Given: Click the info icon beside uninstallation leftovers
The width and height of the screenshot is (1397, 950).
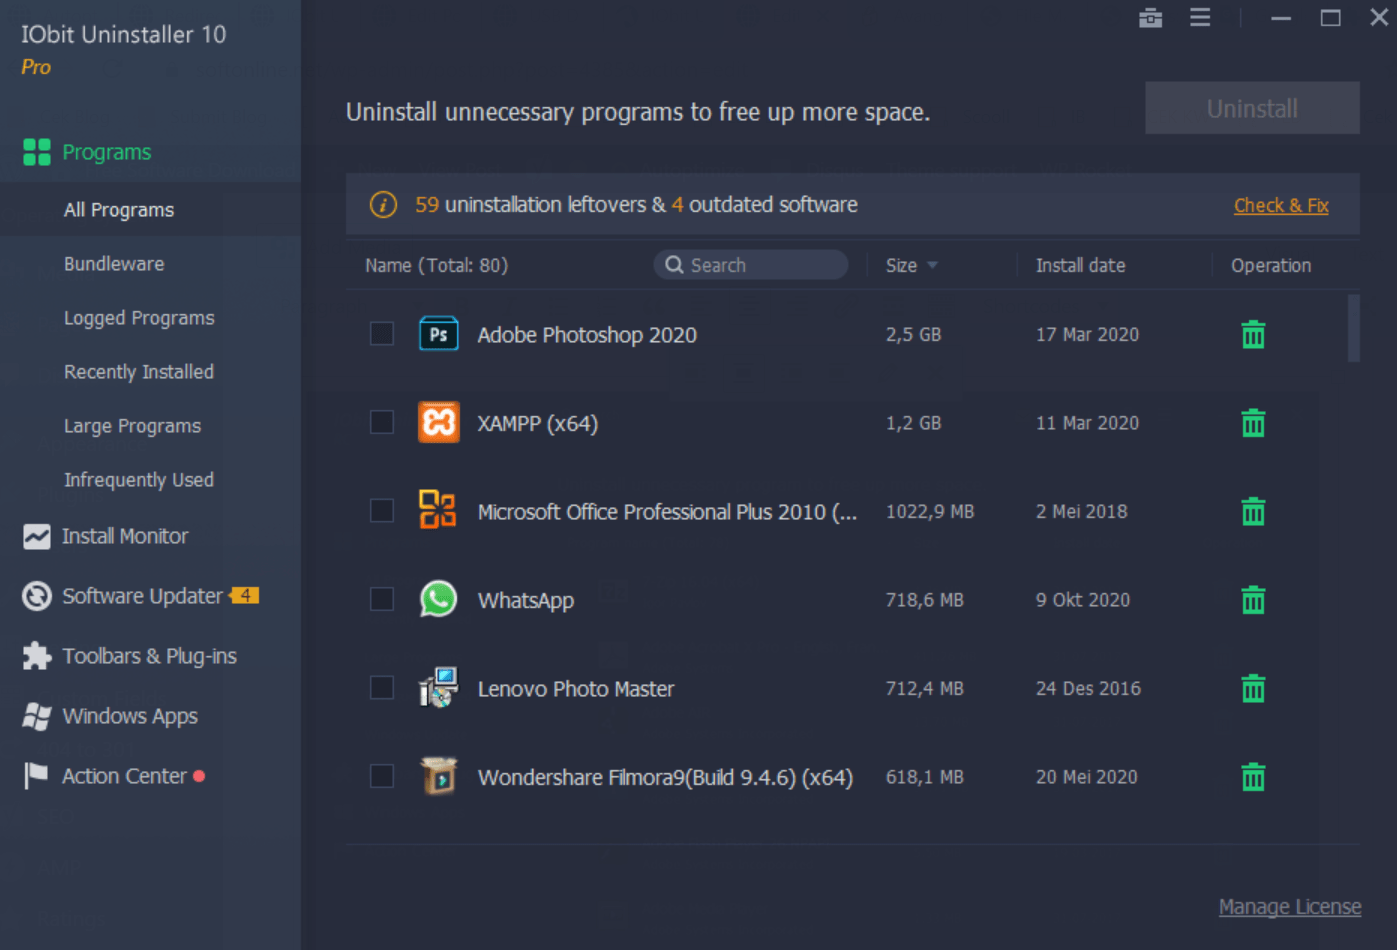Looking at the screenshot, I should tap(383, 204).
